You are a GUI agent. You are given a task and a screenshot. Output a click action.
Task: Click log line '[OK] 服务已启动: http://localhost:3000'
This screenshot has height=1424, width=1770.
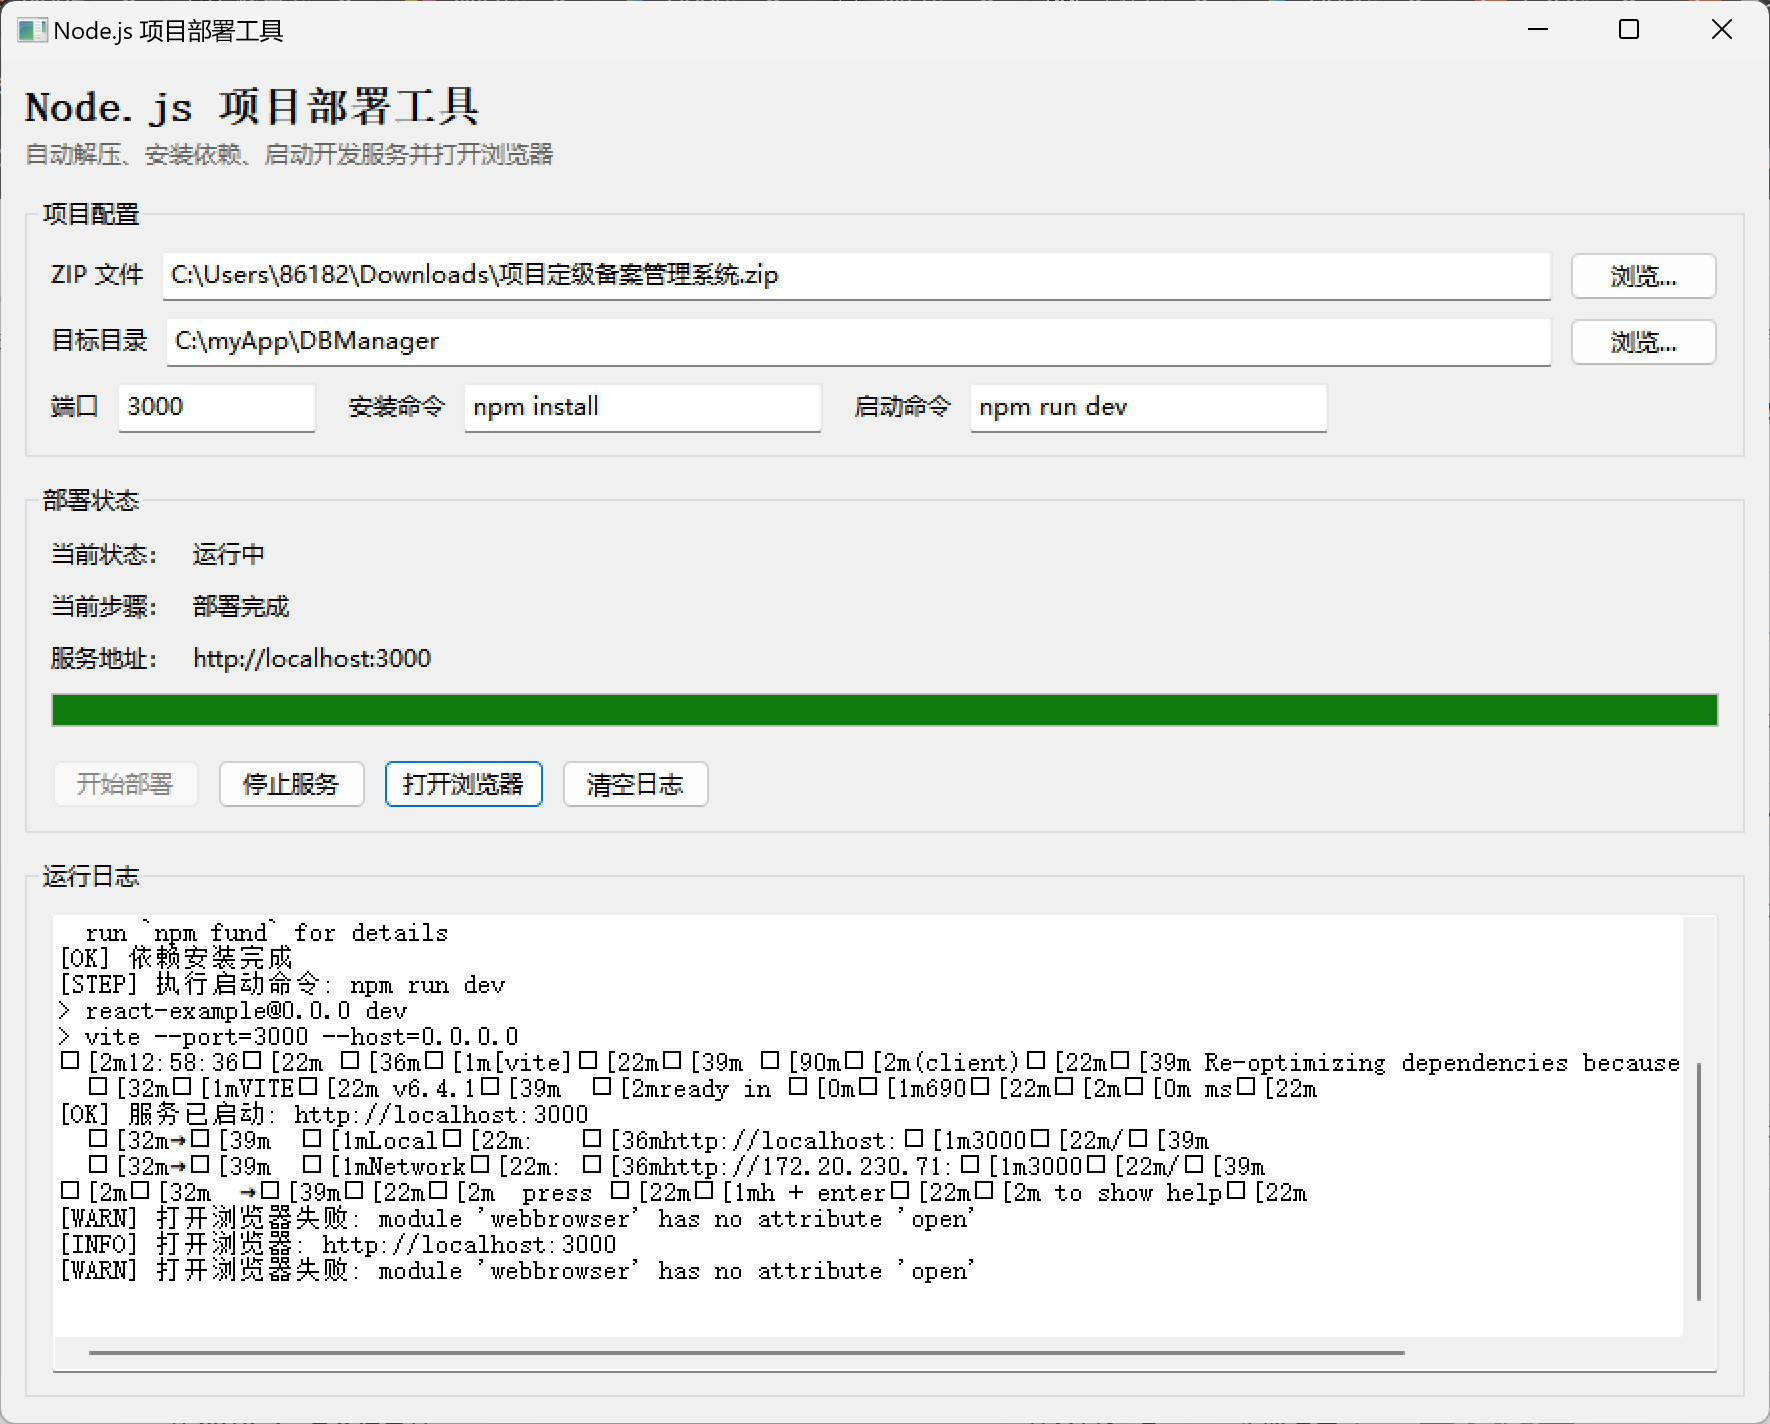324,1115
